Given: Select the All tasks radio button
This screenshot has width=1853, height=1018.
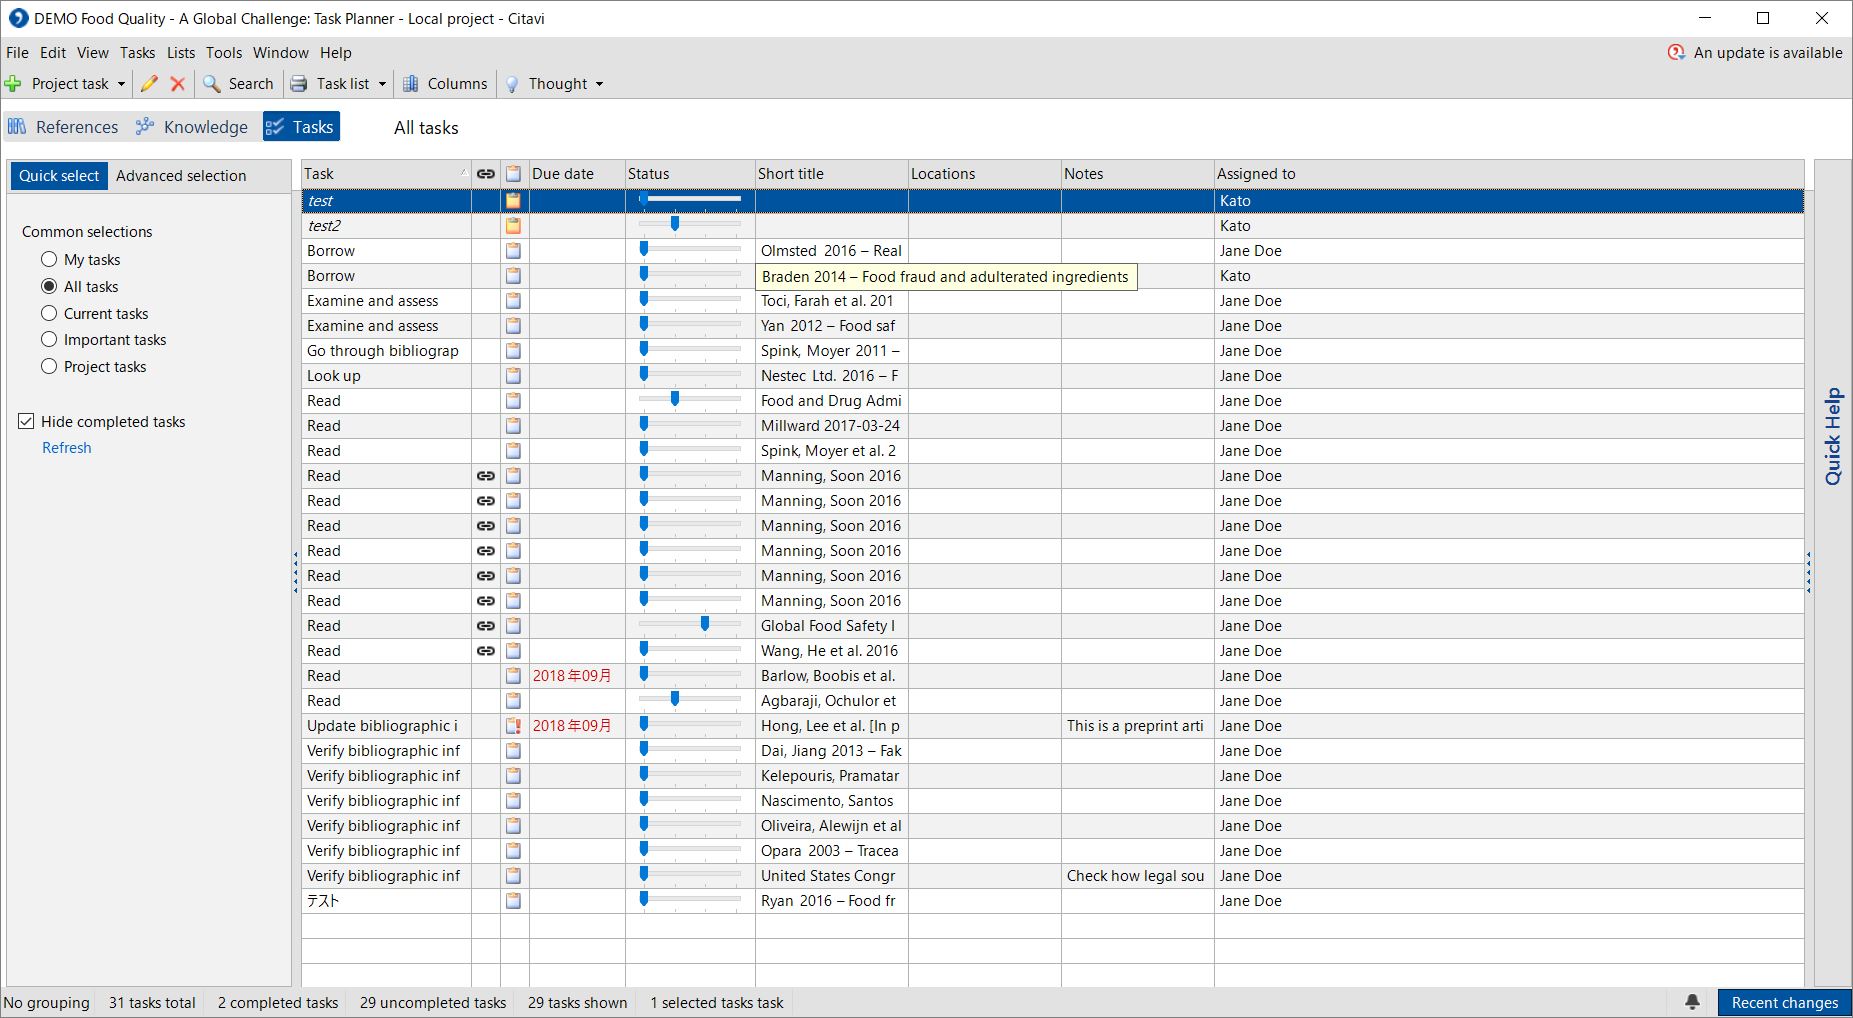Looking at the screenshot, I should [x=49, y=287].
